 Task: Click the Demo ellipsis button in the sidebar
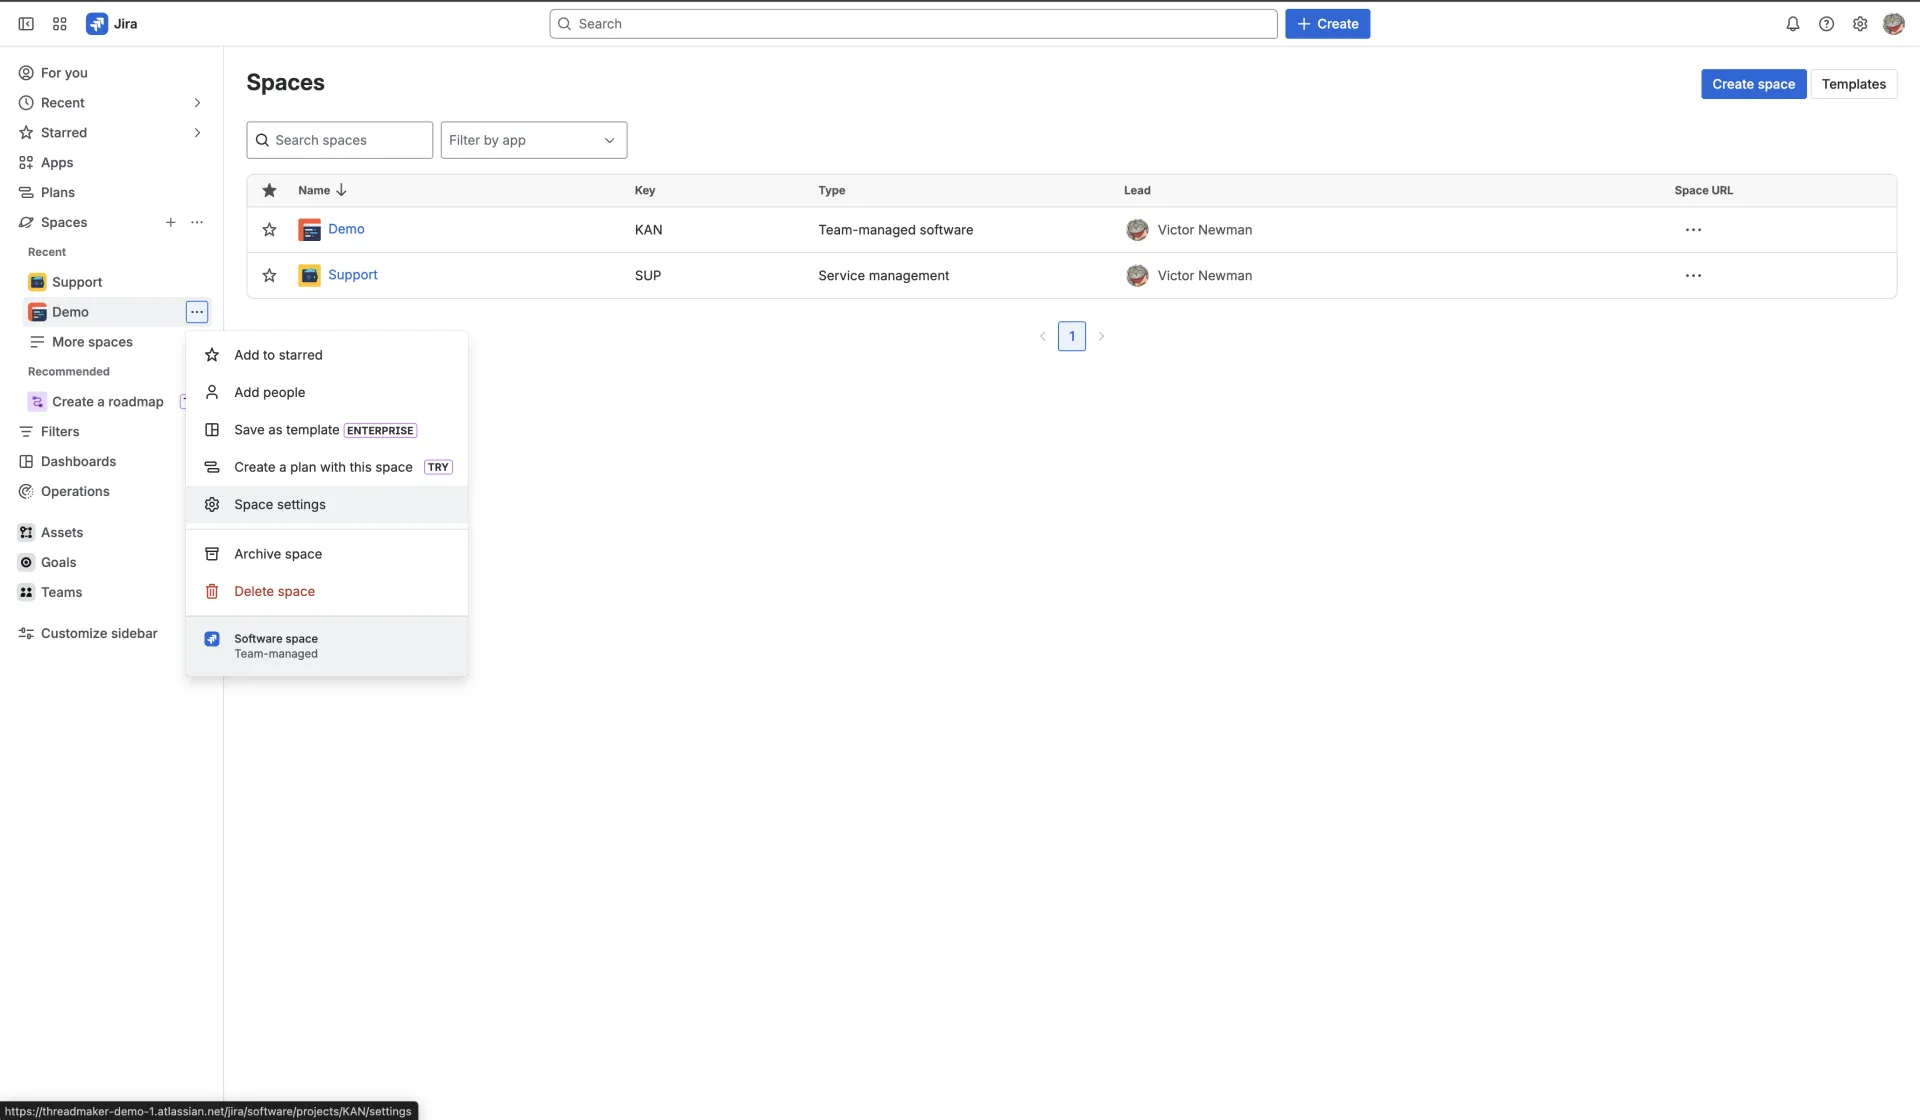pyautogui.click(x=197, y=312)
